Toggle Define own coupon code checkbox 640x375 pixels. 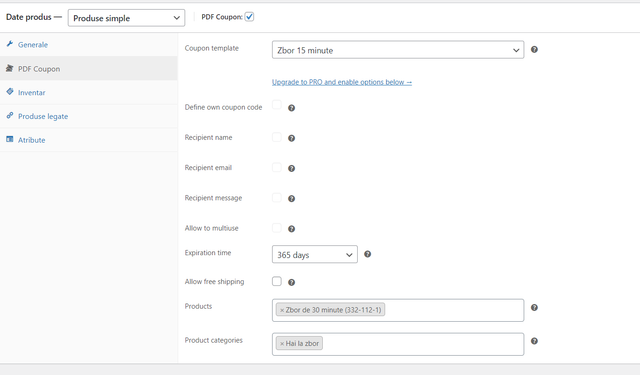(x=277, y=105)
